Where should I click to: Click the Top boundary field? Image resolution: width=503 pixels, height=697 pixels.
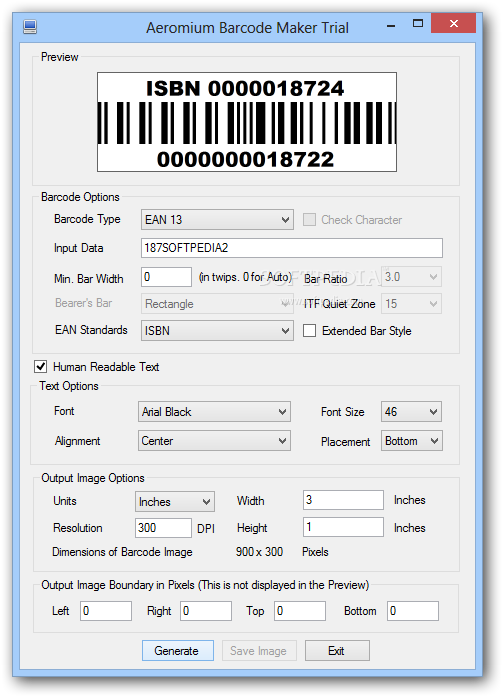click(300, 611)
